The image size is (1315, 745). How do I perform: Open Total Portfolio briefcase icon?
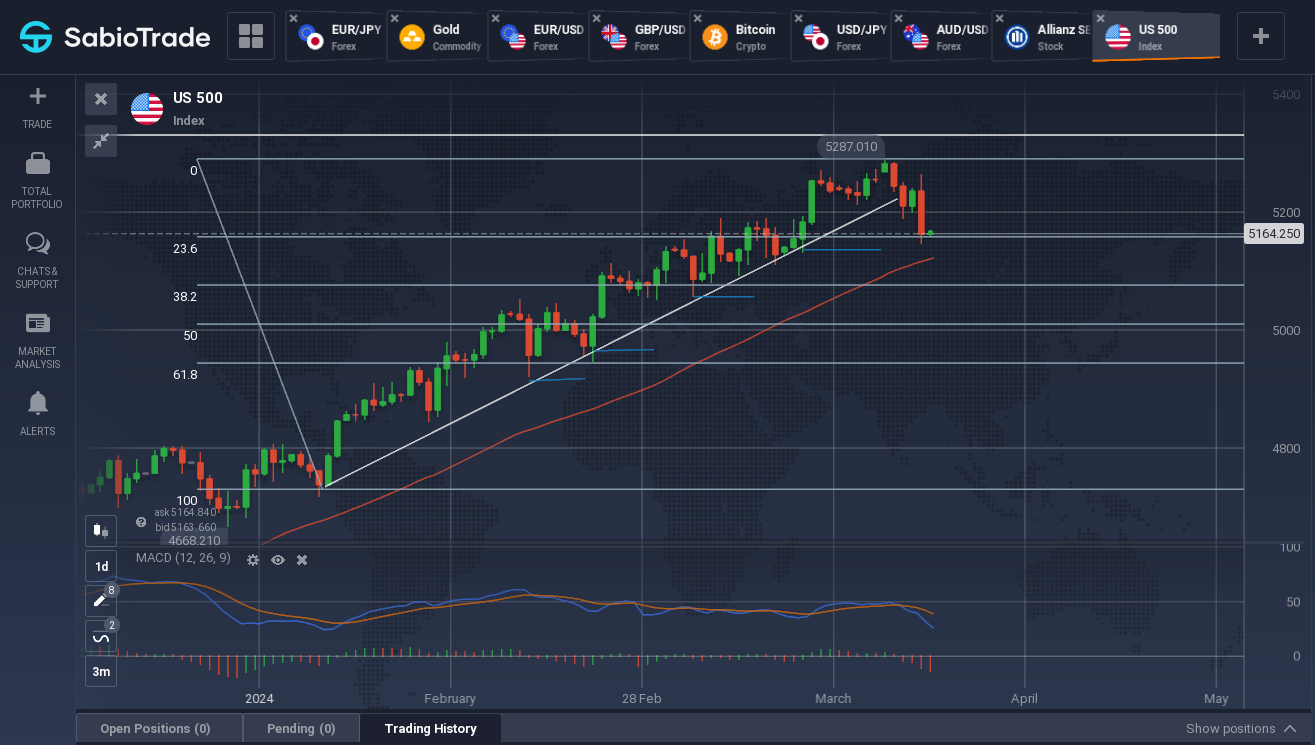(37, 163)
